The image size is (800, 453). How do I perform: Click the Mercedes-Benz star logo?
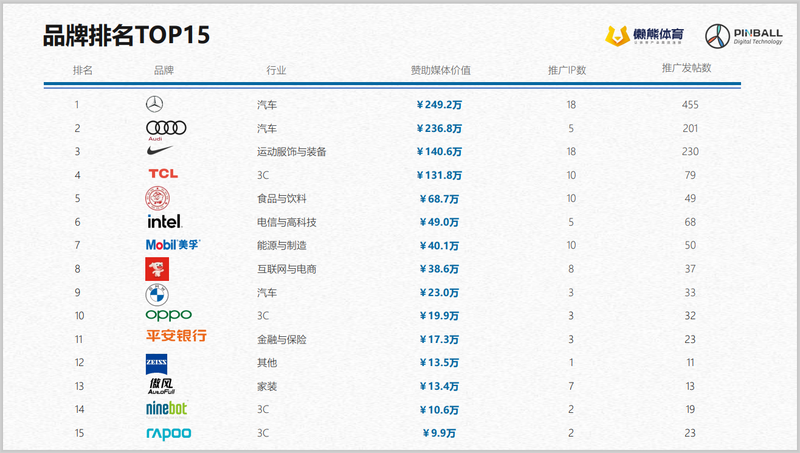[x=153, y=104]
